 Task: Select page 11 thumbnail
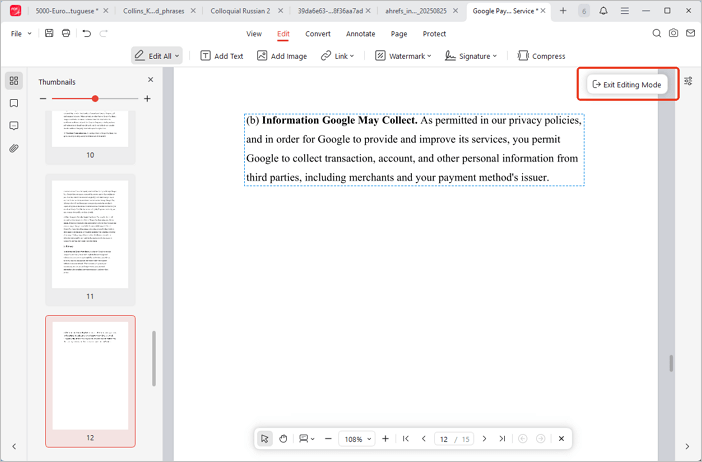(x=90, y=235)
